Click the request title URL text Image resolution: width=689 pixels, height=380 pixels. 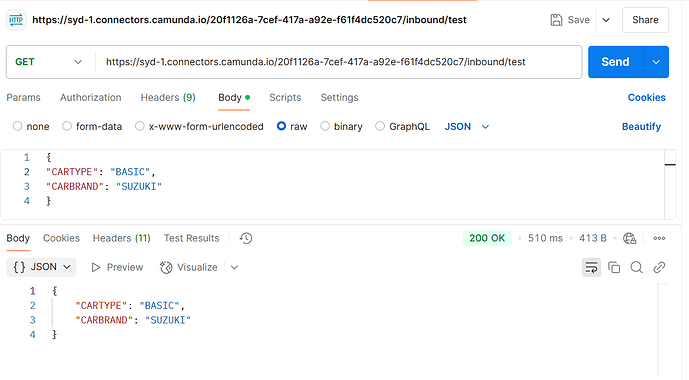pyautogui.click(x=249, y=20)
